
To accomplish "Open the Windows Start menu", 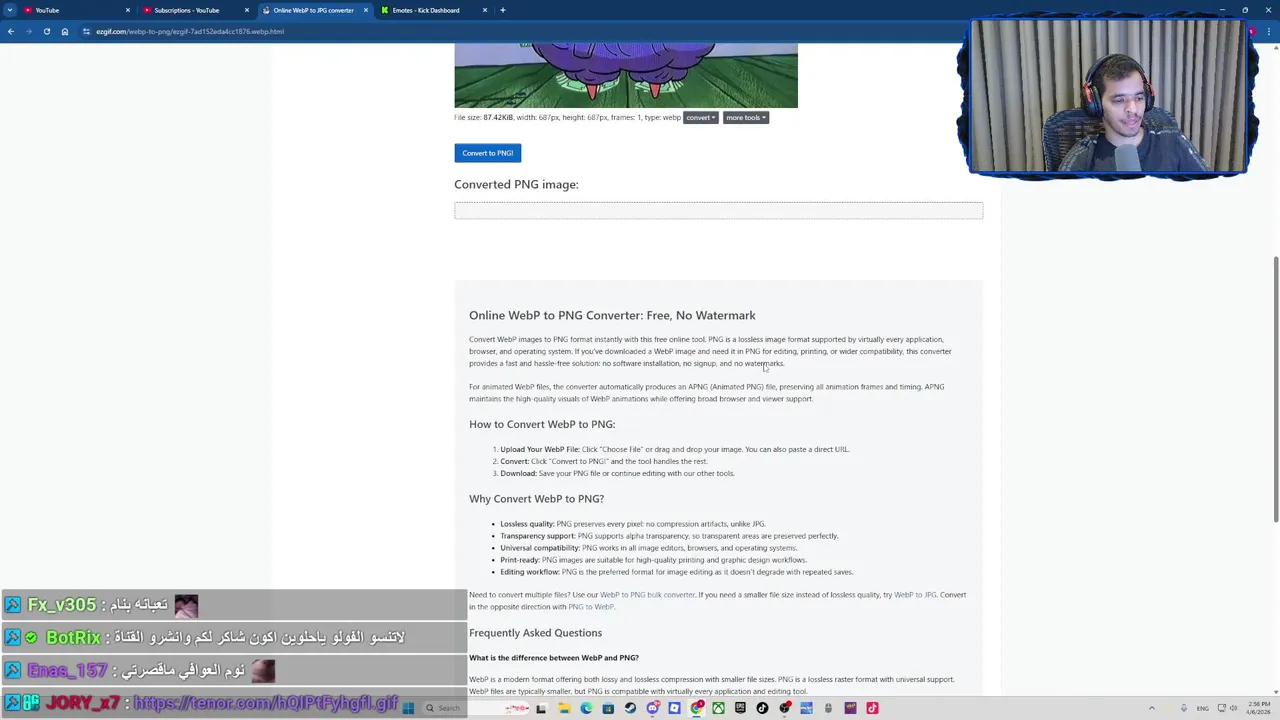I will click(408, 708).
